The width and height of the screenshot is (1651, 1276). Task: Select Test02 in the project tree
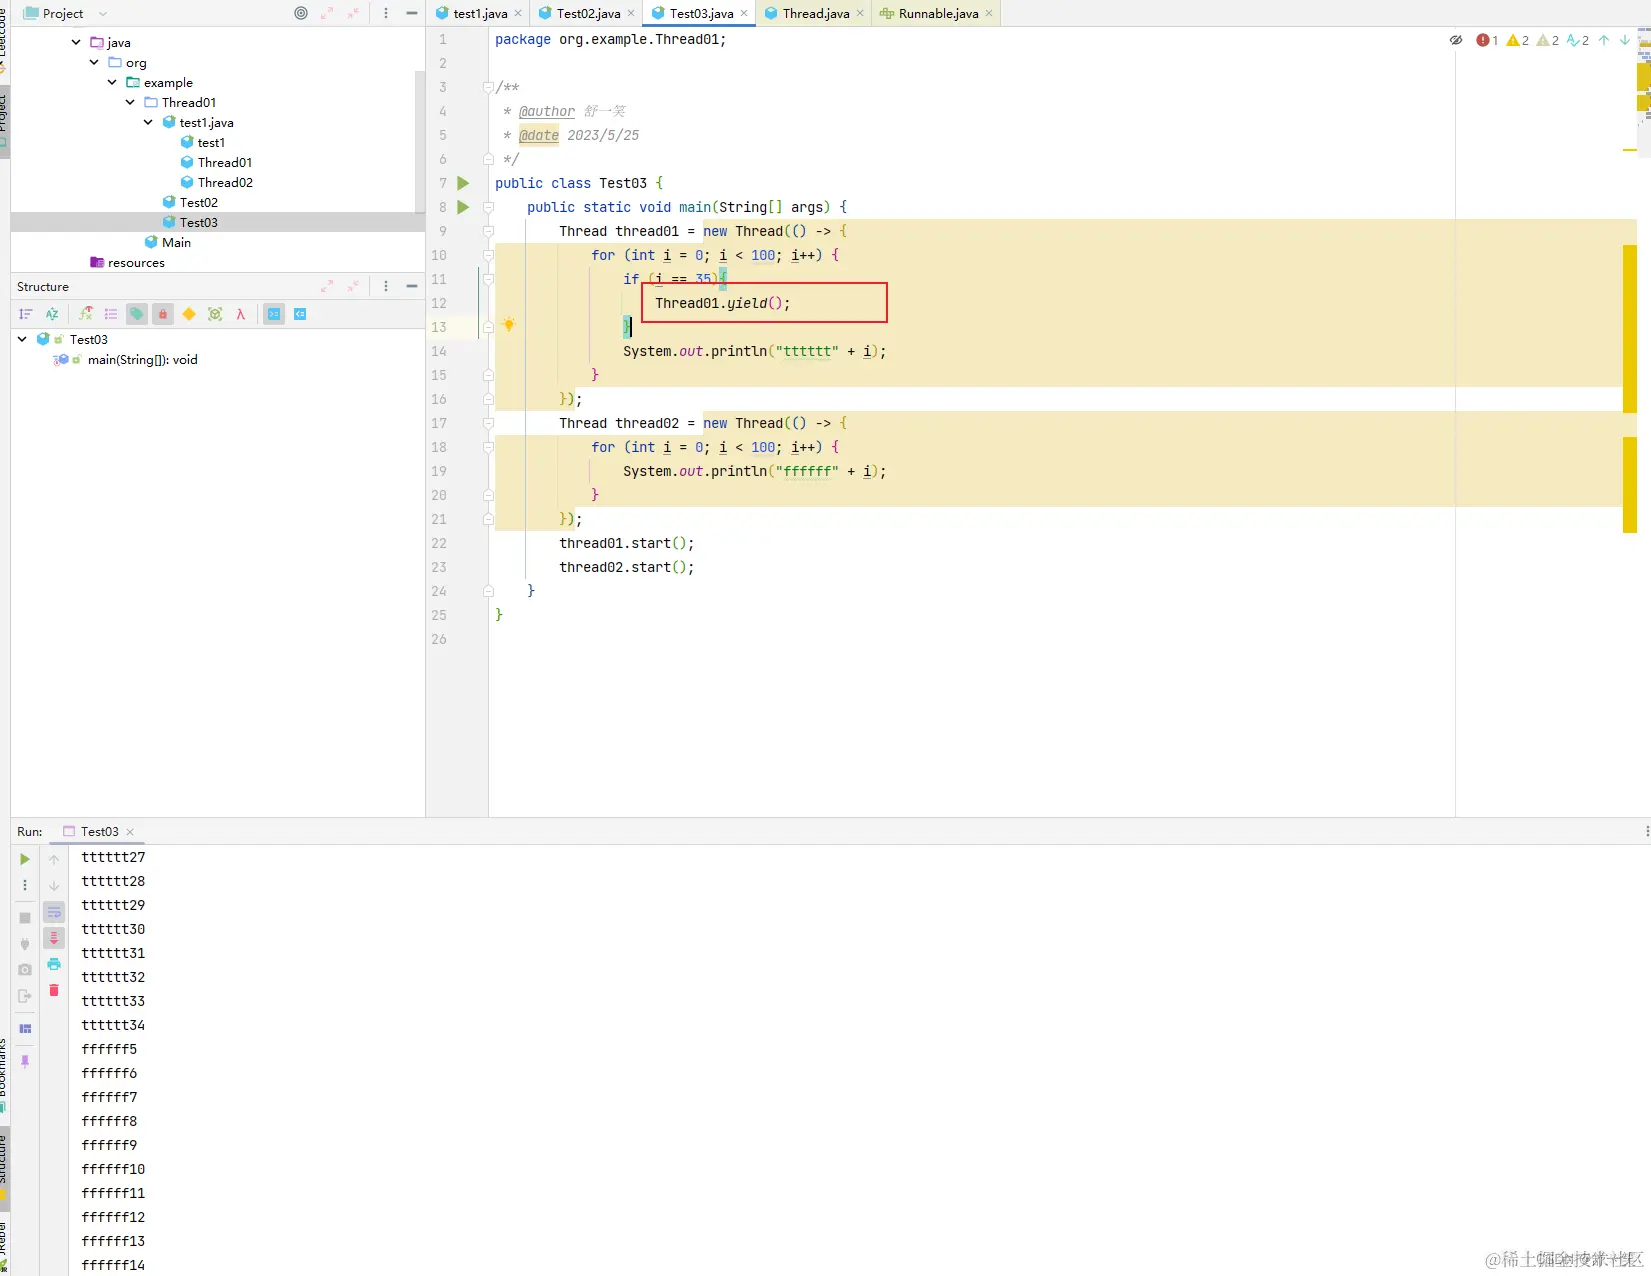(199, 202)
